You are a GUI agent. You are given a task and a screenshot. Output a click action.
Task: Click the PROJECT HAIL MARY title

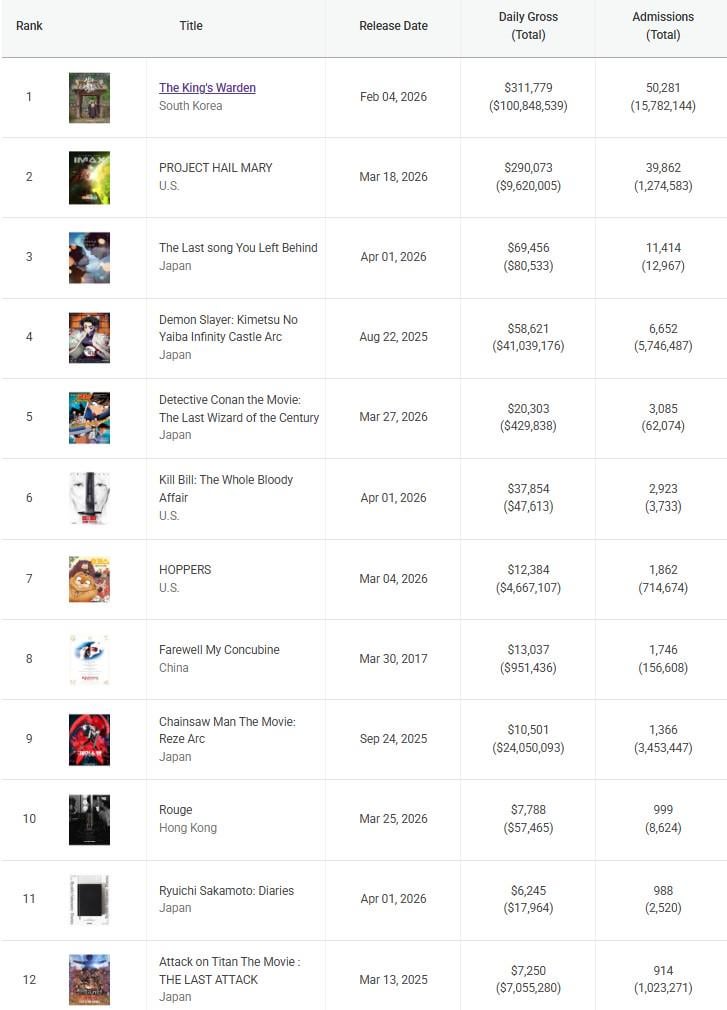(215, 168)
